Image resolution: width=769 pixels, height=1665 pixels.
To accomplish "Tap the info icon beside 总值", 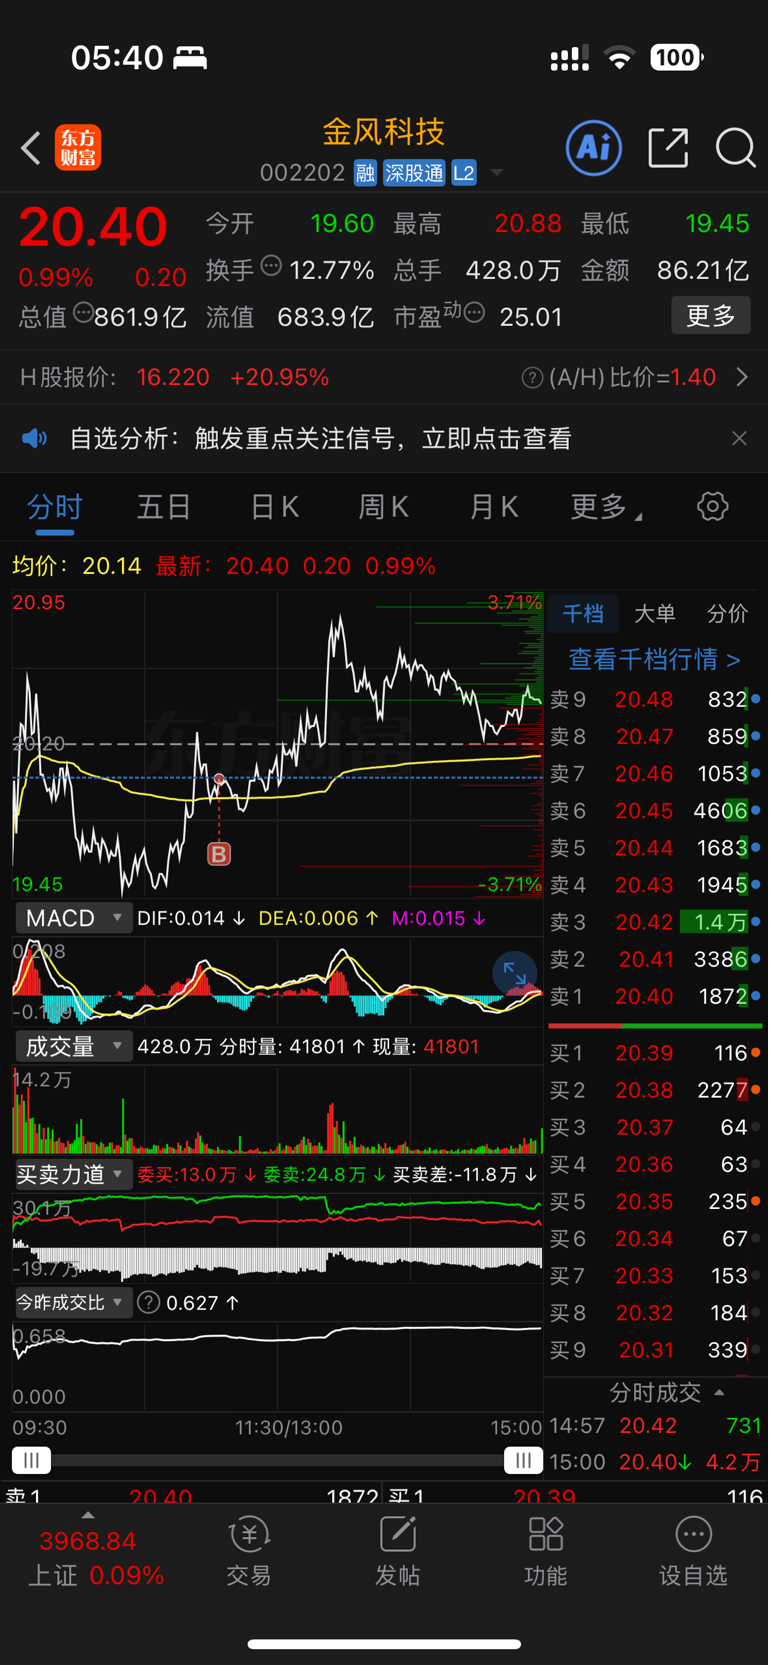I will click(82, 312).
